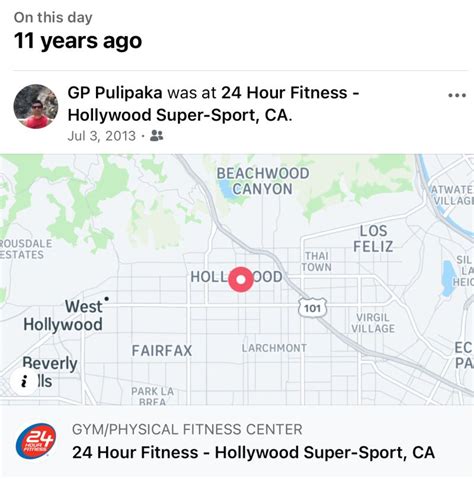474x479 pixels.
Task: Tap the Jul 3, 2013 post date
Action: tap(102, 136)
